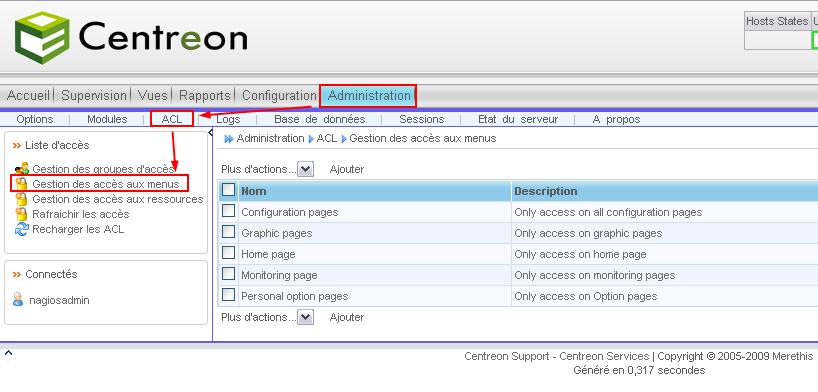This screenshot has height=392, width=818.
Task: Click the Rafraichir les accès icon
Action: point(21,214)
